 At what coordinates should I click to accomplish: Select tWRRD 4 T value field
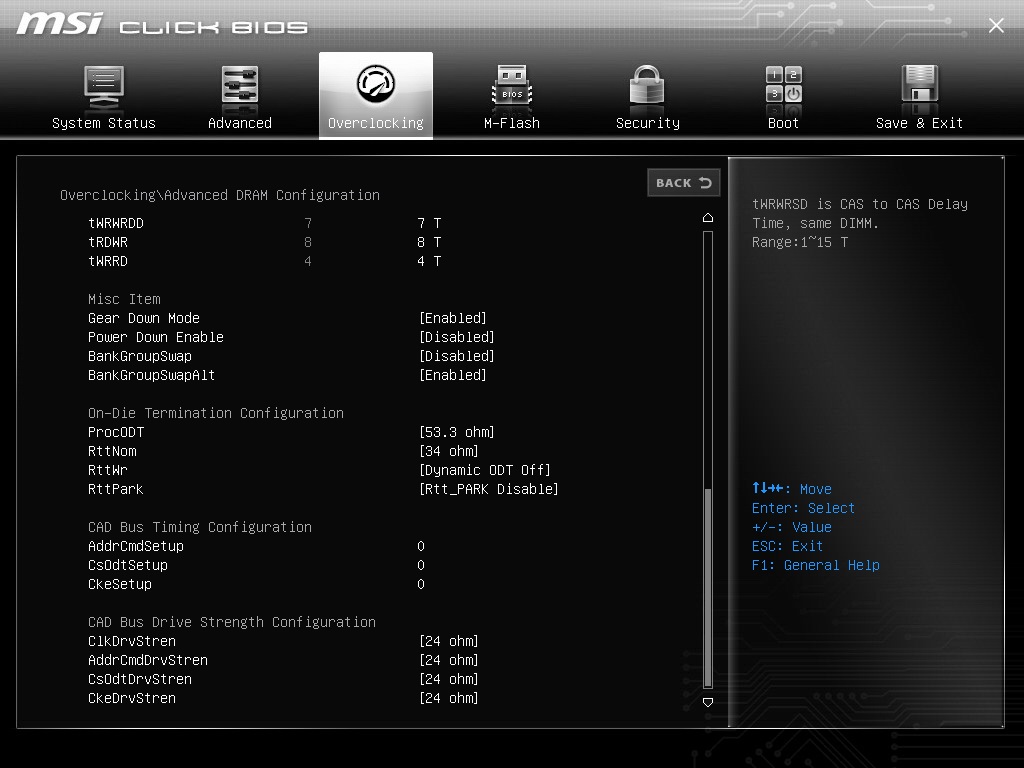[429, 261]
